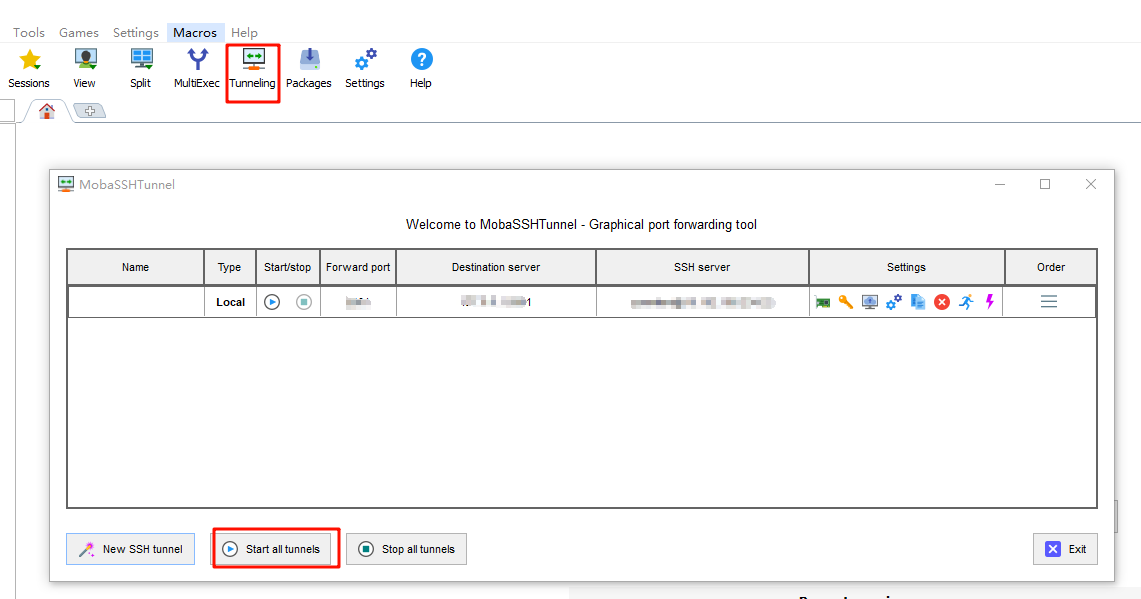Select the Local type cell
1141x599 pixels.
(231, 302)
